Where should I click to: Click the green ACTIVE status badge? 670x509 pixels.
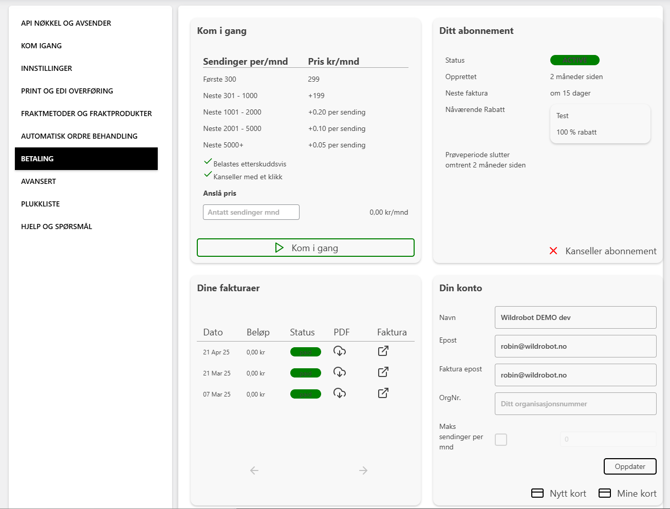point(575,60)
